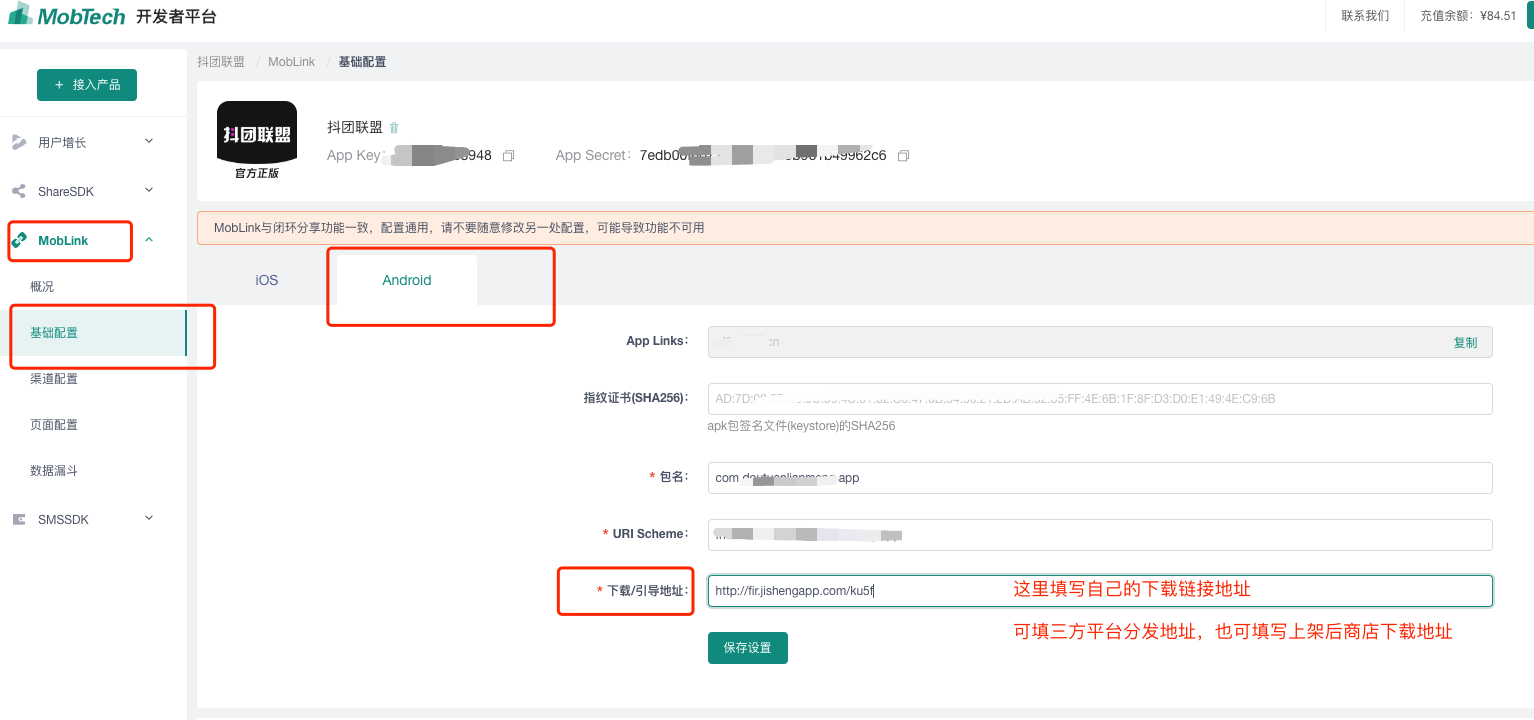Go to 抖团联盟 breadcrumb link
The height and width of the screenshot is (720, 1534).
point(221,62)
